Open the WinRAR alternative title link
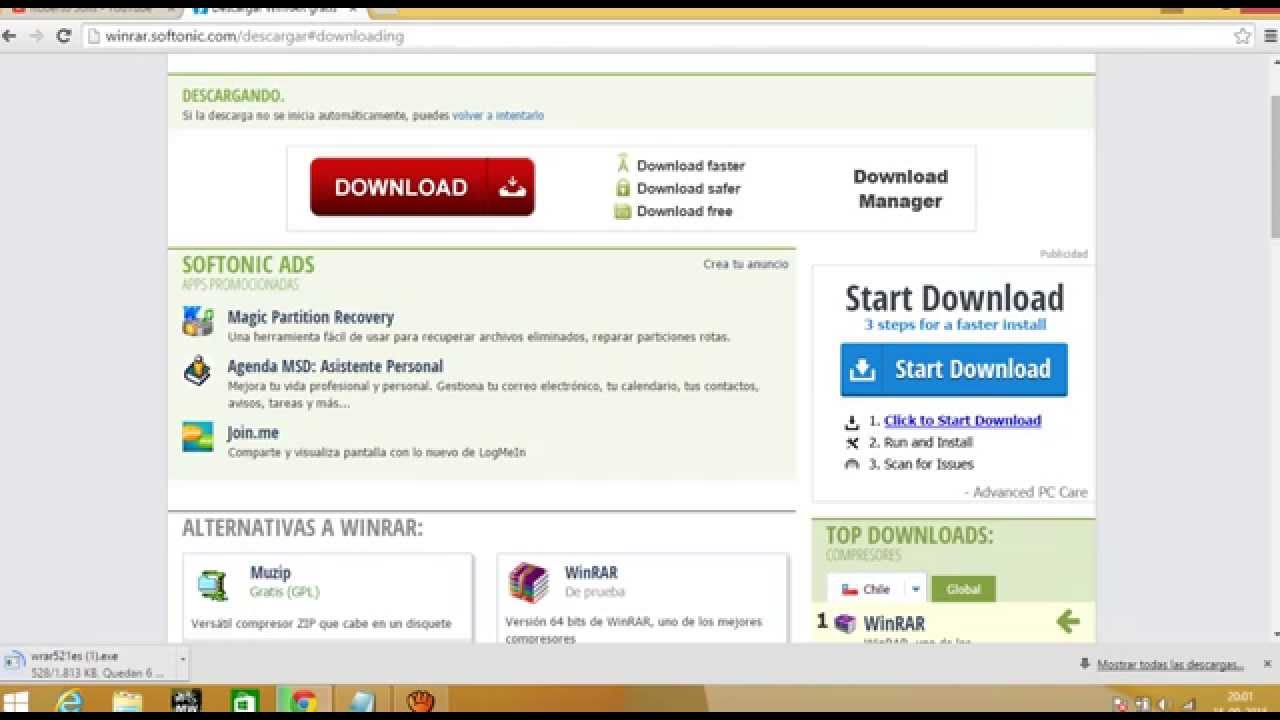 591,573
